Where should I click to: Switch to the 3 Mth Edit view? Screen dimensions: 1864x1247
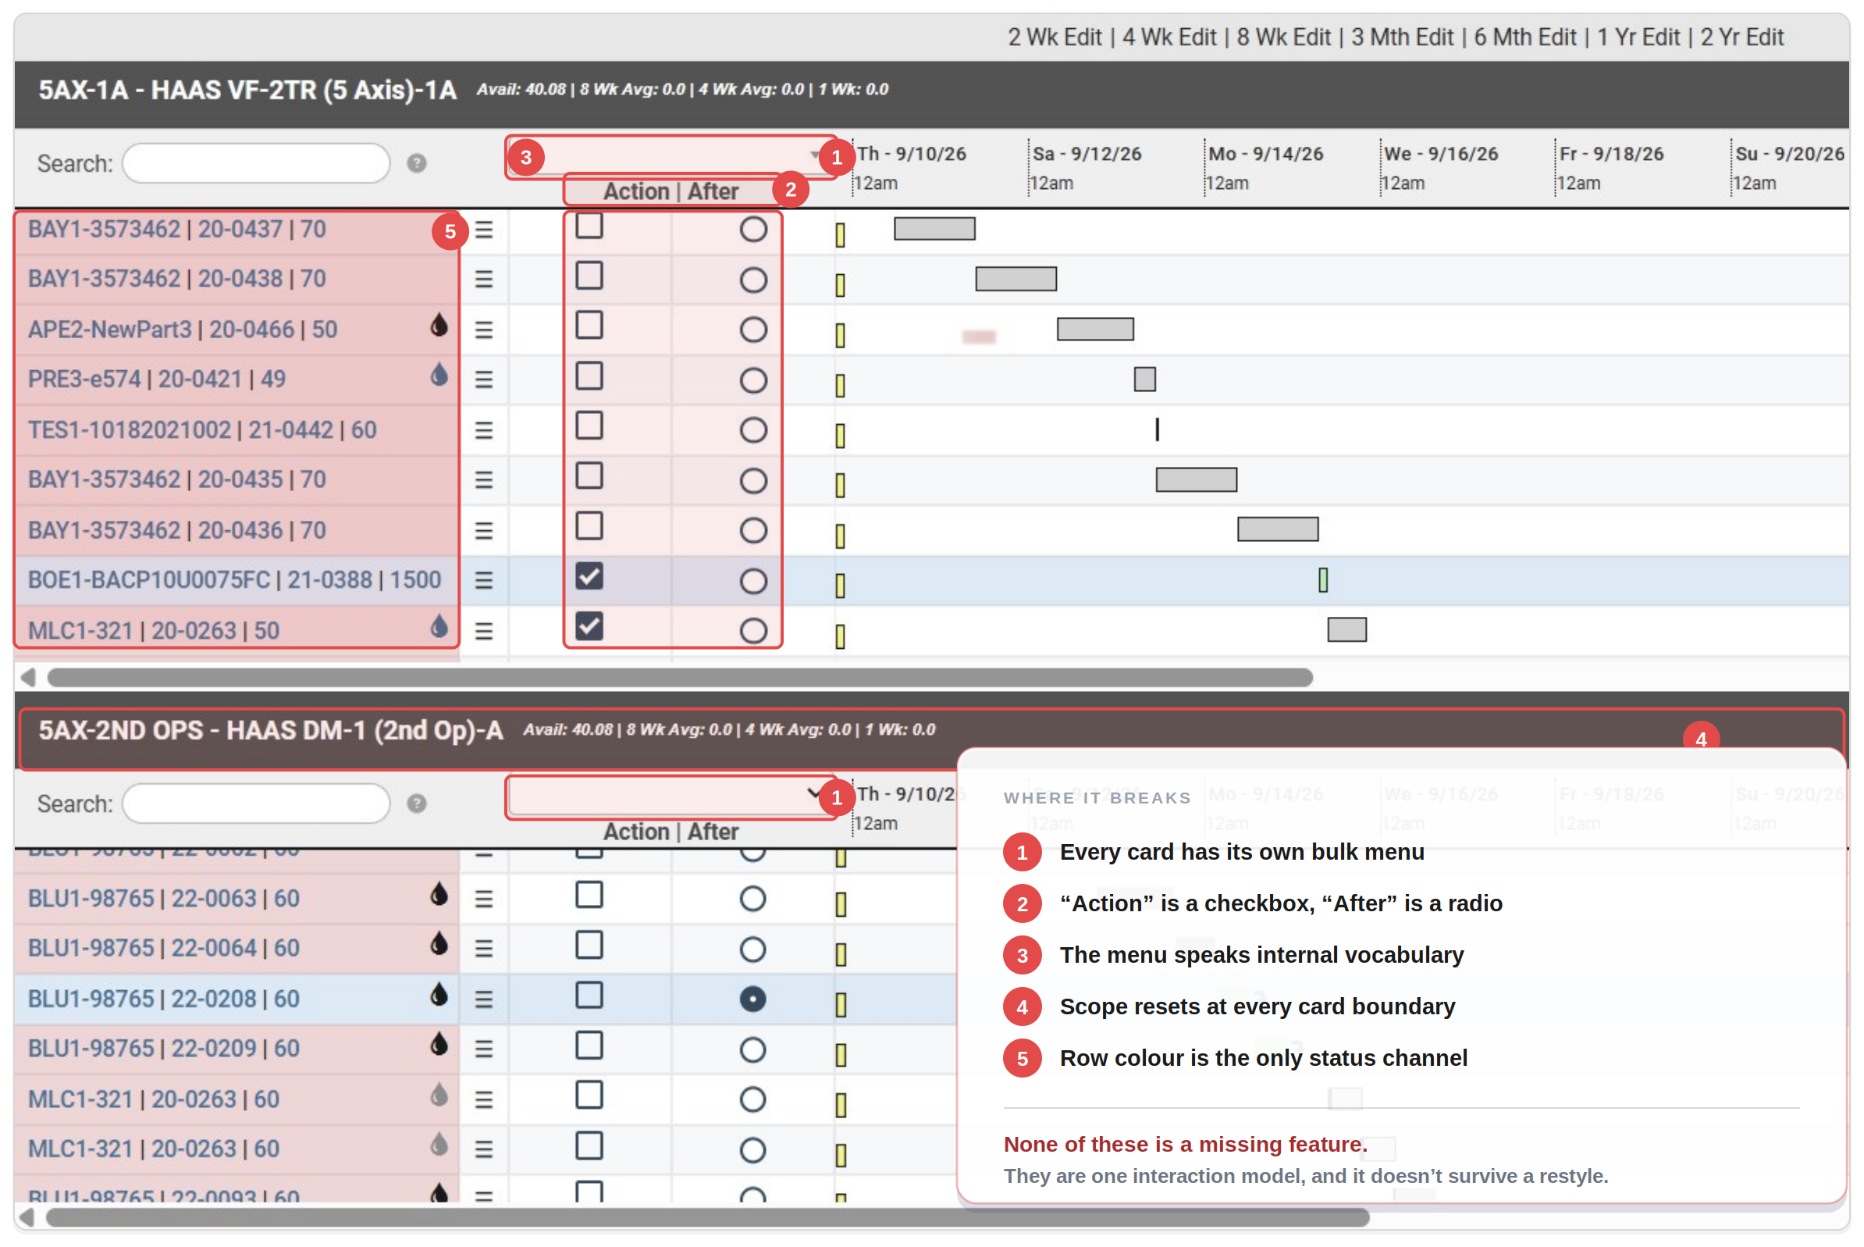[x=1402, y=37]
